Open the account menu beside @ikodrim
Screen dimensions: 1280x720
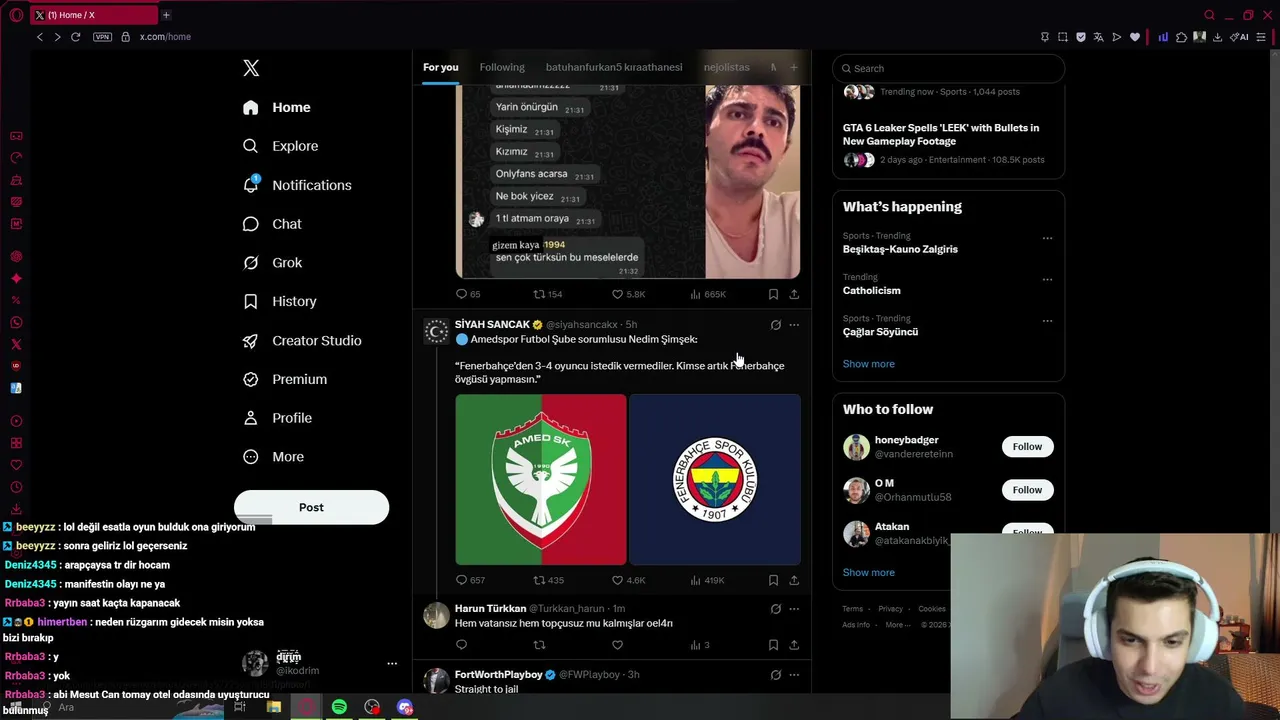392,663
